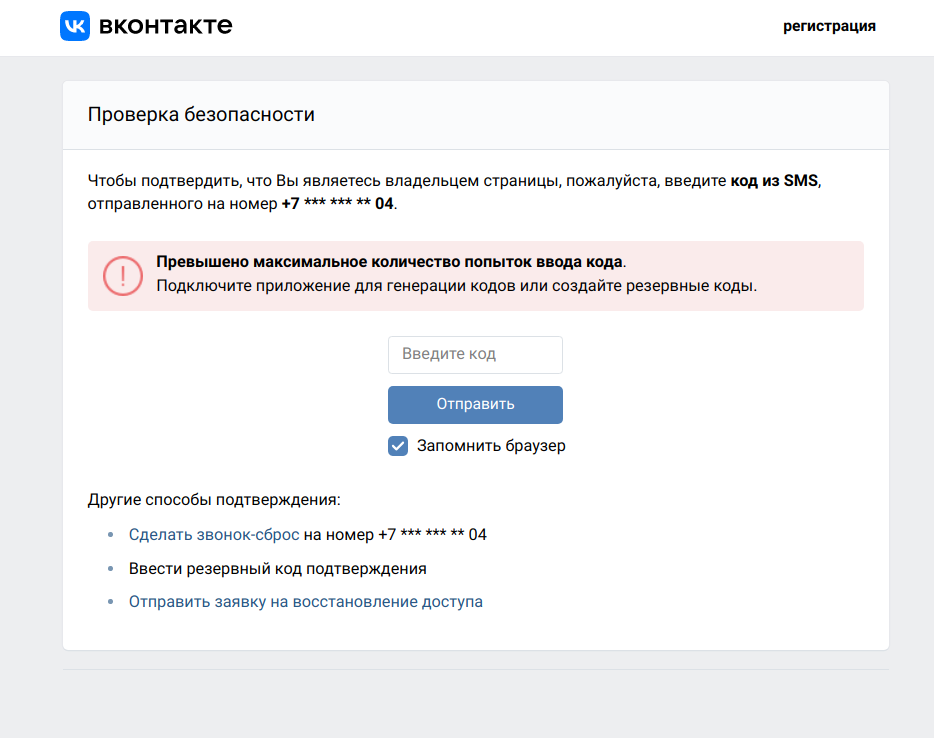The width and height of the screenshot is (934, 738).
Task: Click the red exclamation warning icon
Action: [123, 276]
